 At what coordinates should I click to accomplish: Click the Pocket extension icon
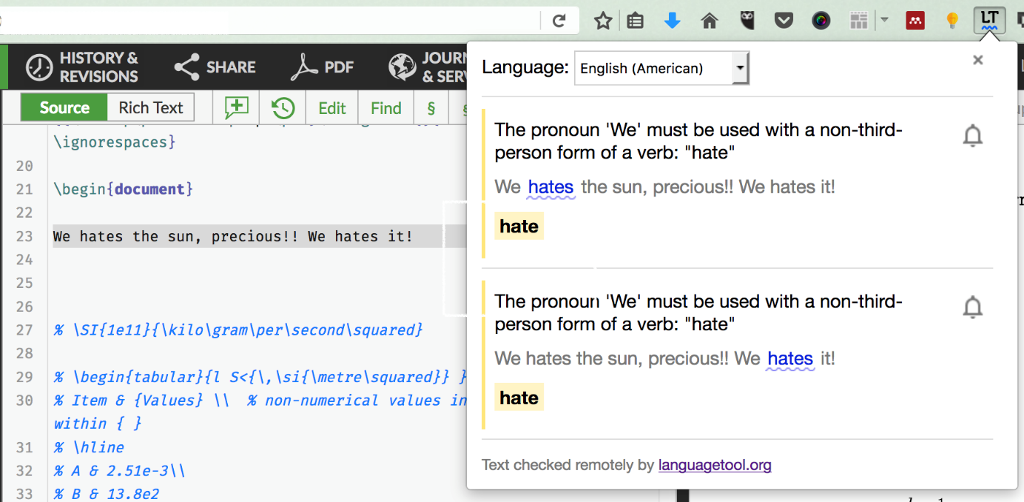785,20
